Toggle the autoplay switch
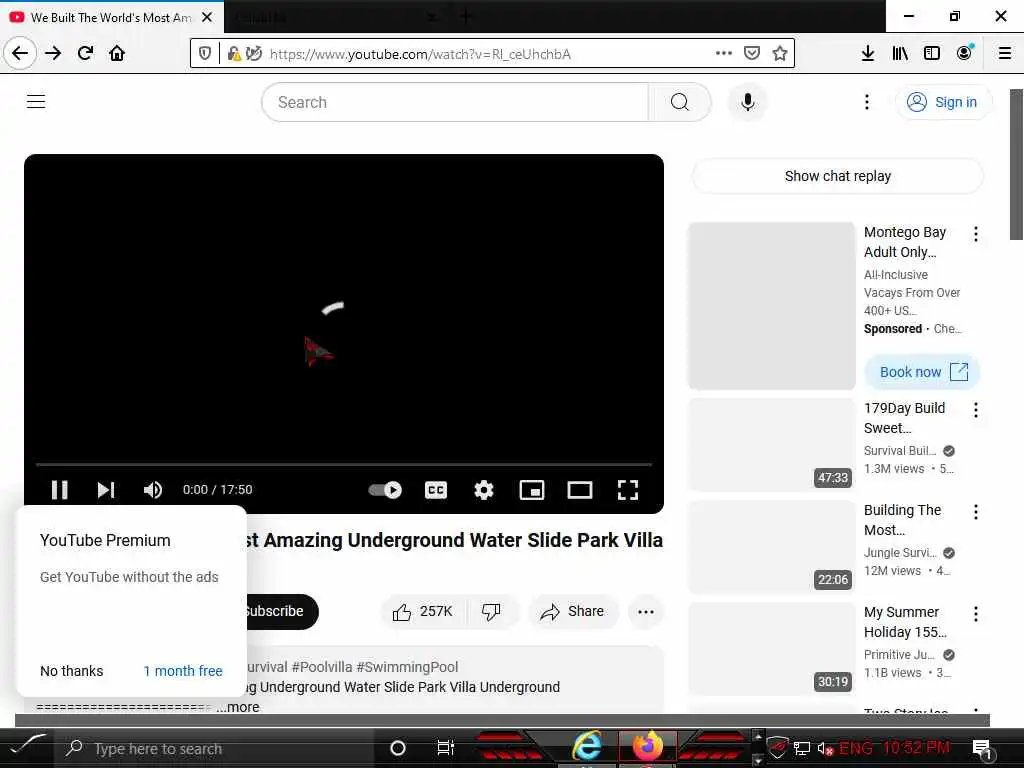1024x768 pixels. [x=385, y=490]
